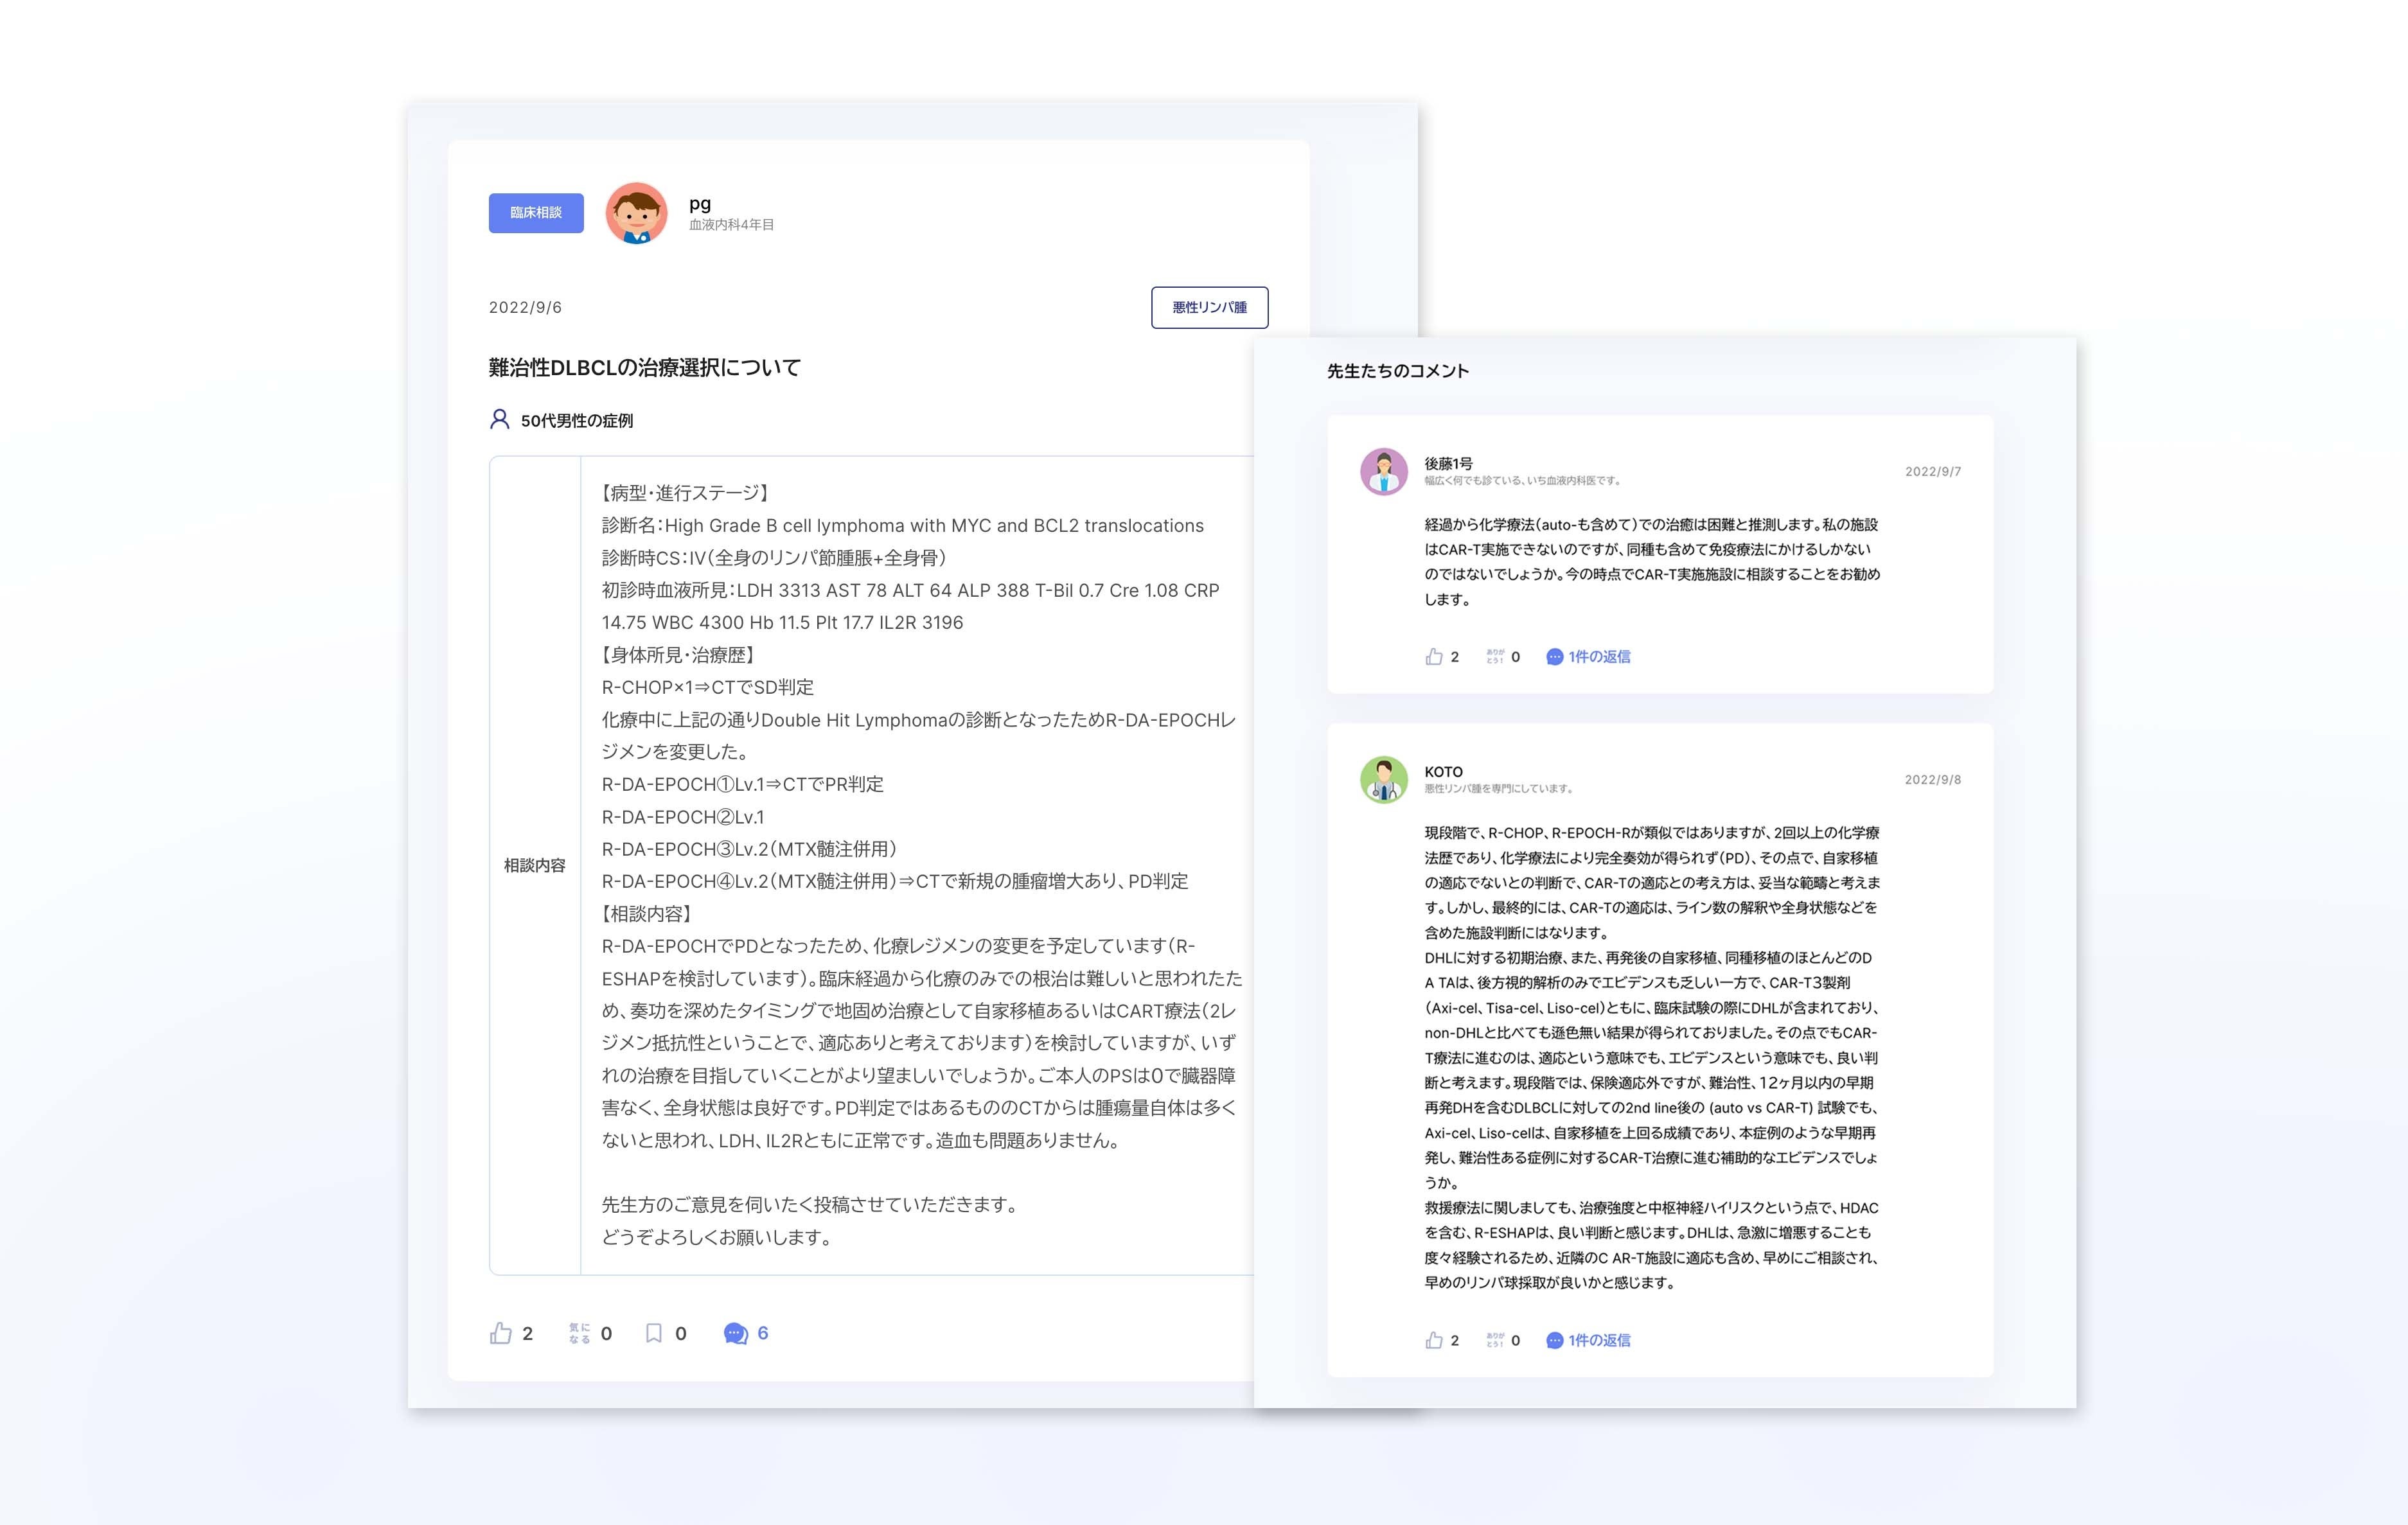Click username pg in post header
Image resolution: width=2408 pixels, height=1525 pixels.
coord(700,203)
